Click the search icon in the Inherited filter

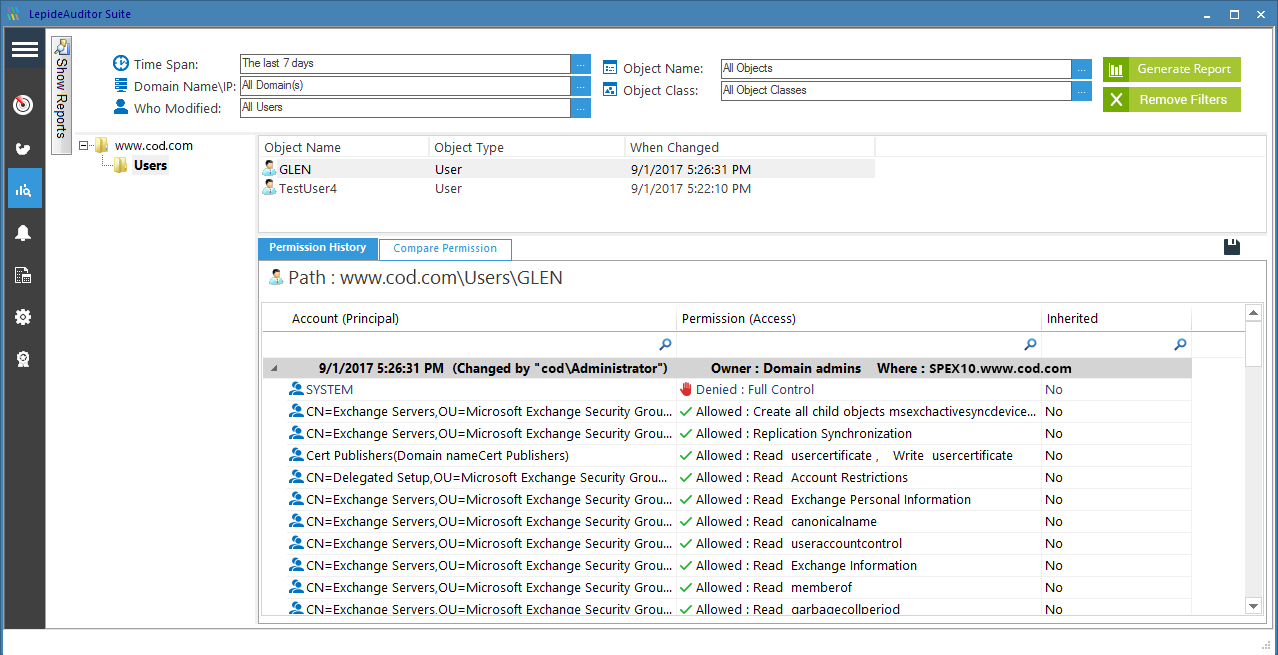click(x=1181, y=344)
